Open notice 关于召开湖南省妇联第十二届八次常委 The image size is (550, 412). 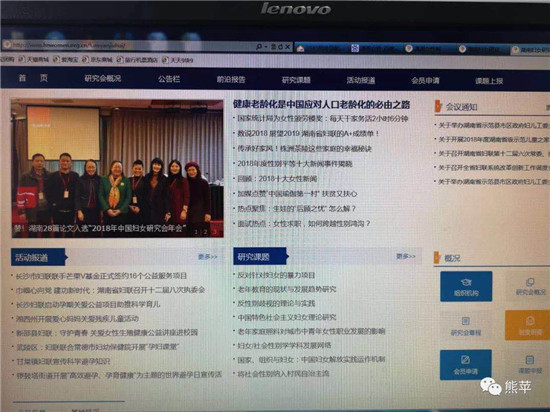click(494, 153)
